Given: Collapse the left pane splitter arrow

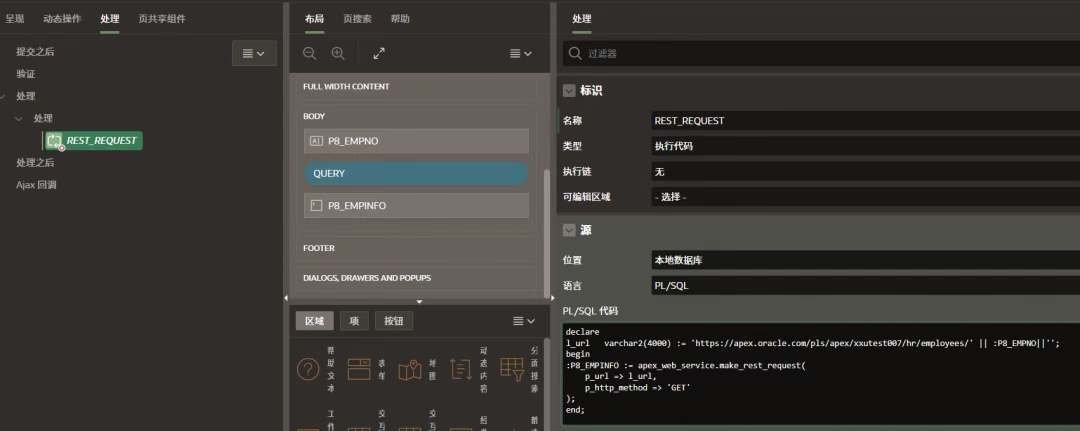Looking at the screenshot, I should tap(286, 297).
